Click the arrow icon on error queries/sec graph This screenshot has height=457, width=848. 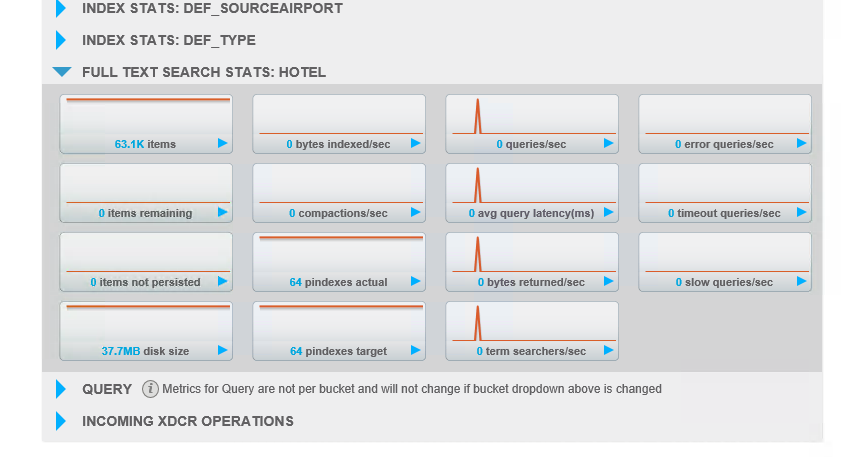click(x=802, y=144)
